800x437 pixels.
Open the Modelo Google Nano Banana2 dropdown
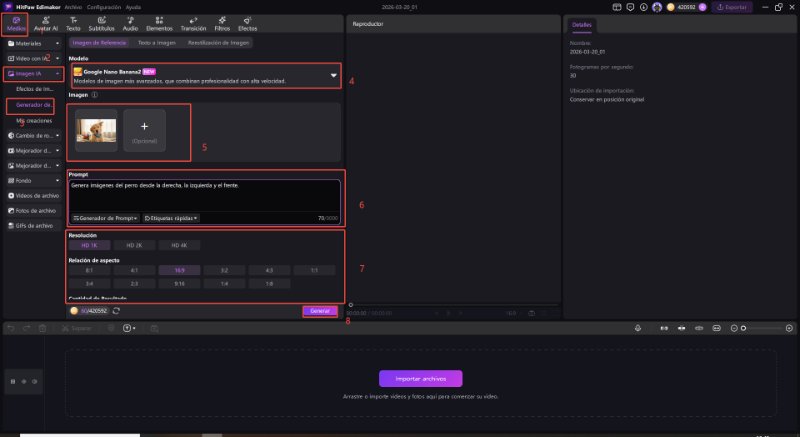coord(333,75)
